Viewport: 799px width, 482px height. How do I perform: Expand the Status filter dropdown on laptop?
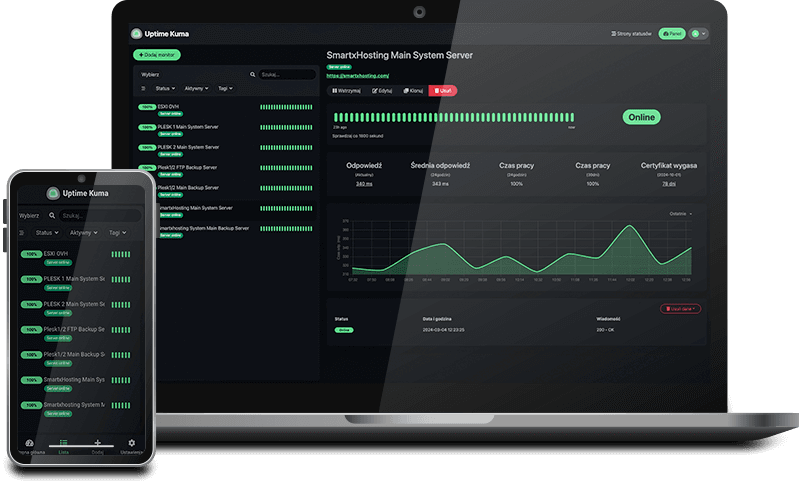pos(165,89)
